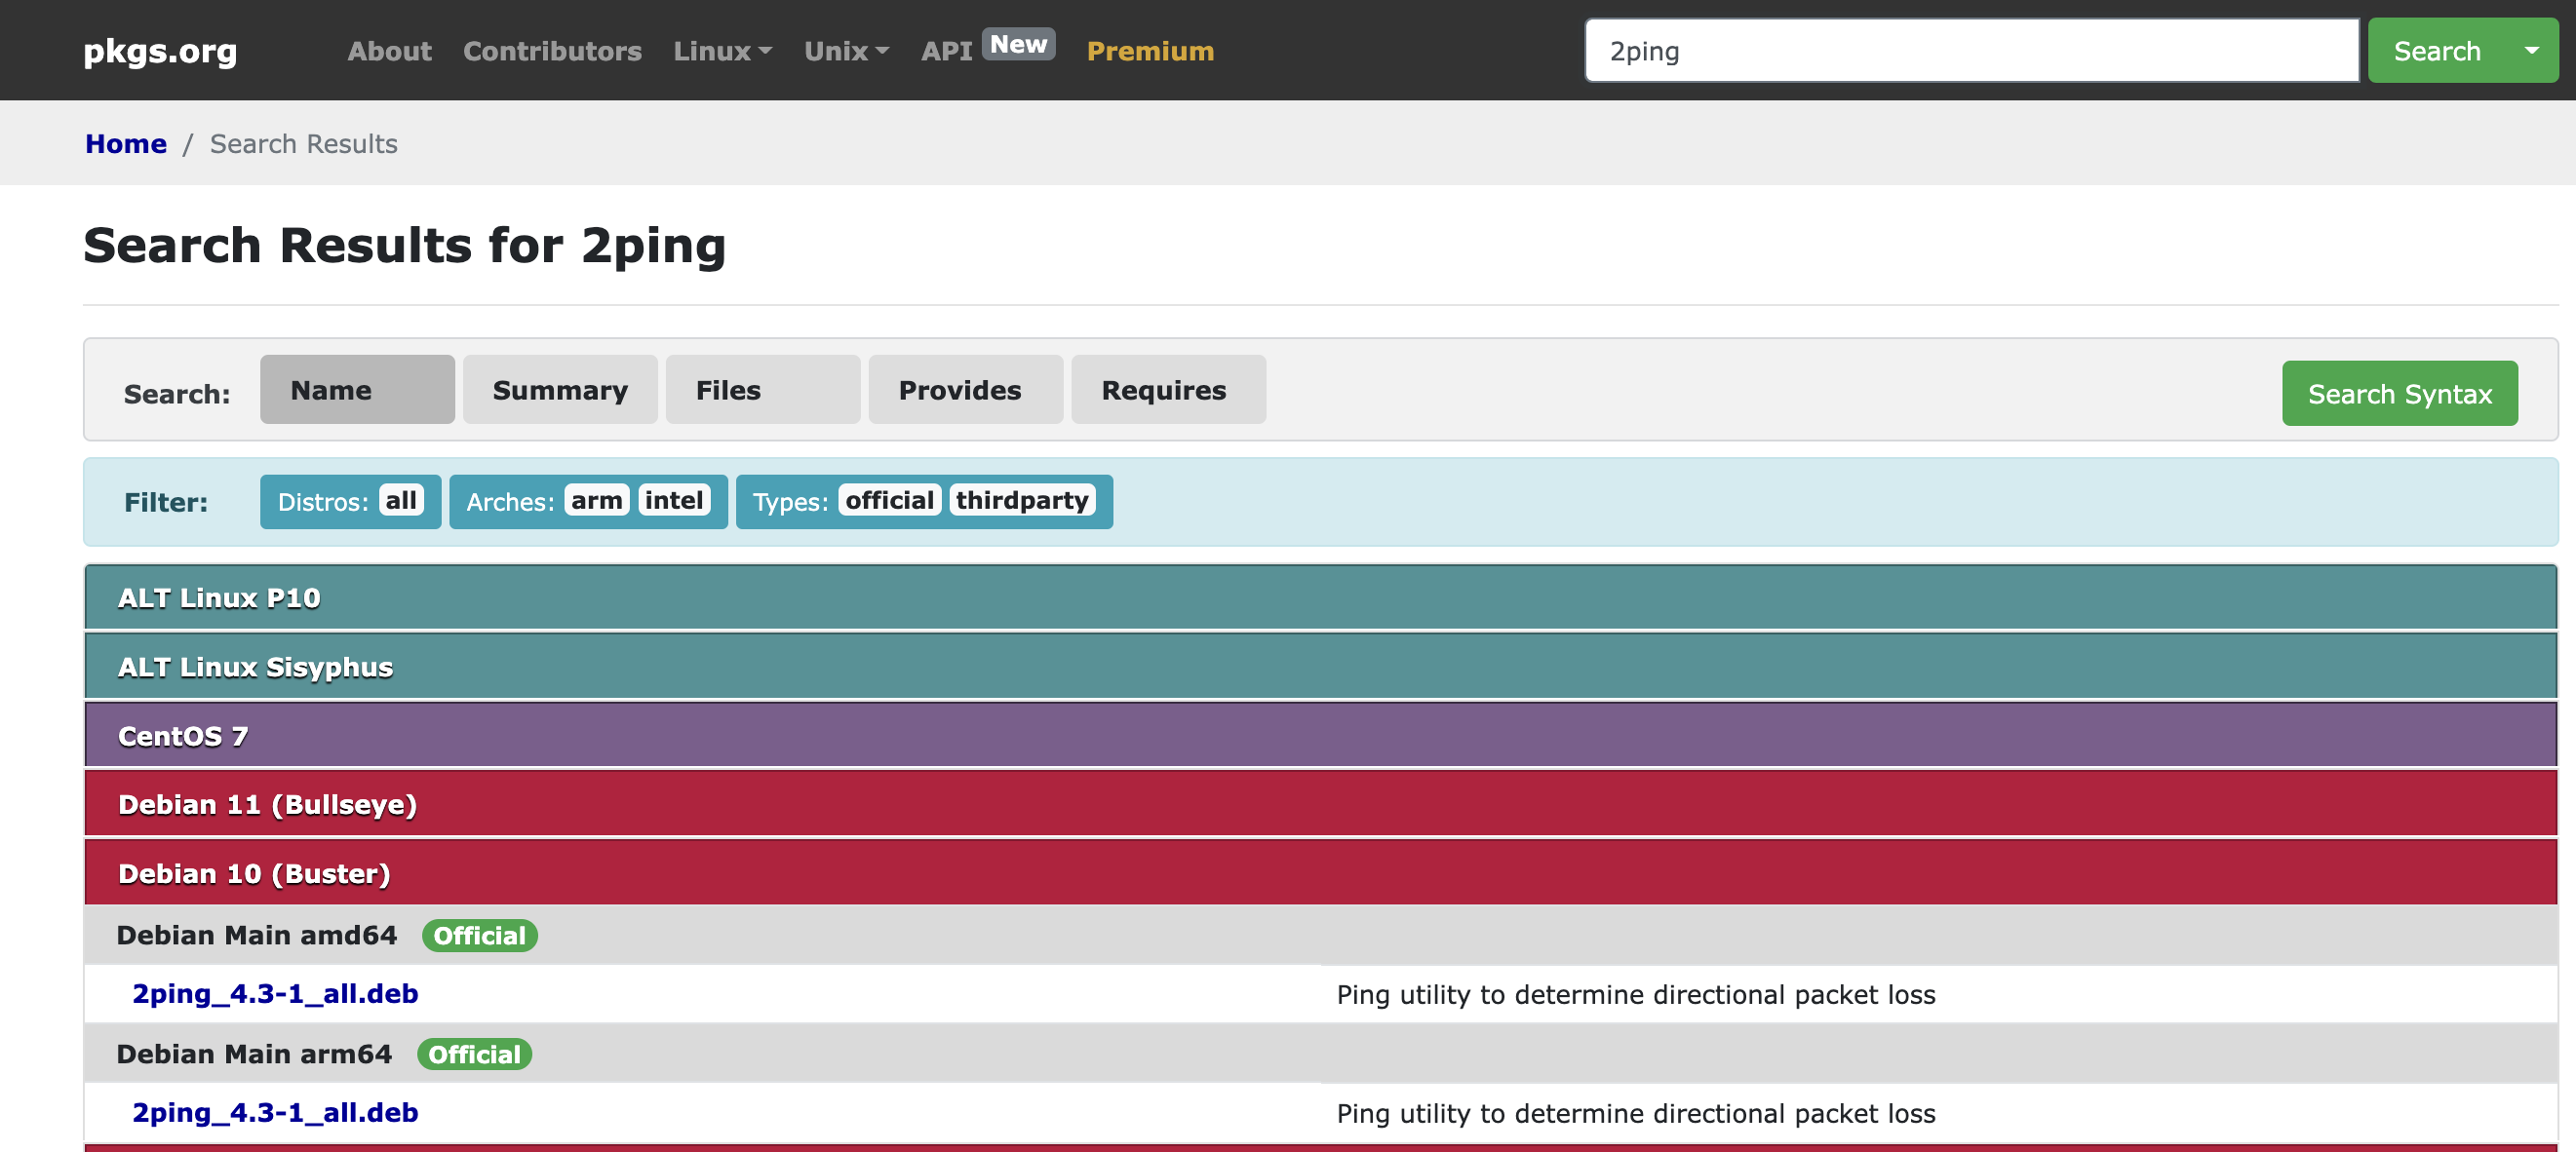Click the green Search button
Screen dimensions: 2576x1152
click(2436, 51)
